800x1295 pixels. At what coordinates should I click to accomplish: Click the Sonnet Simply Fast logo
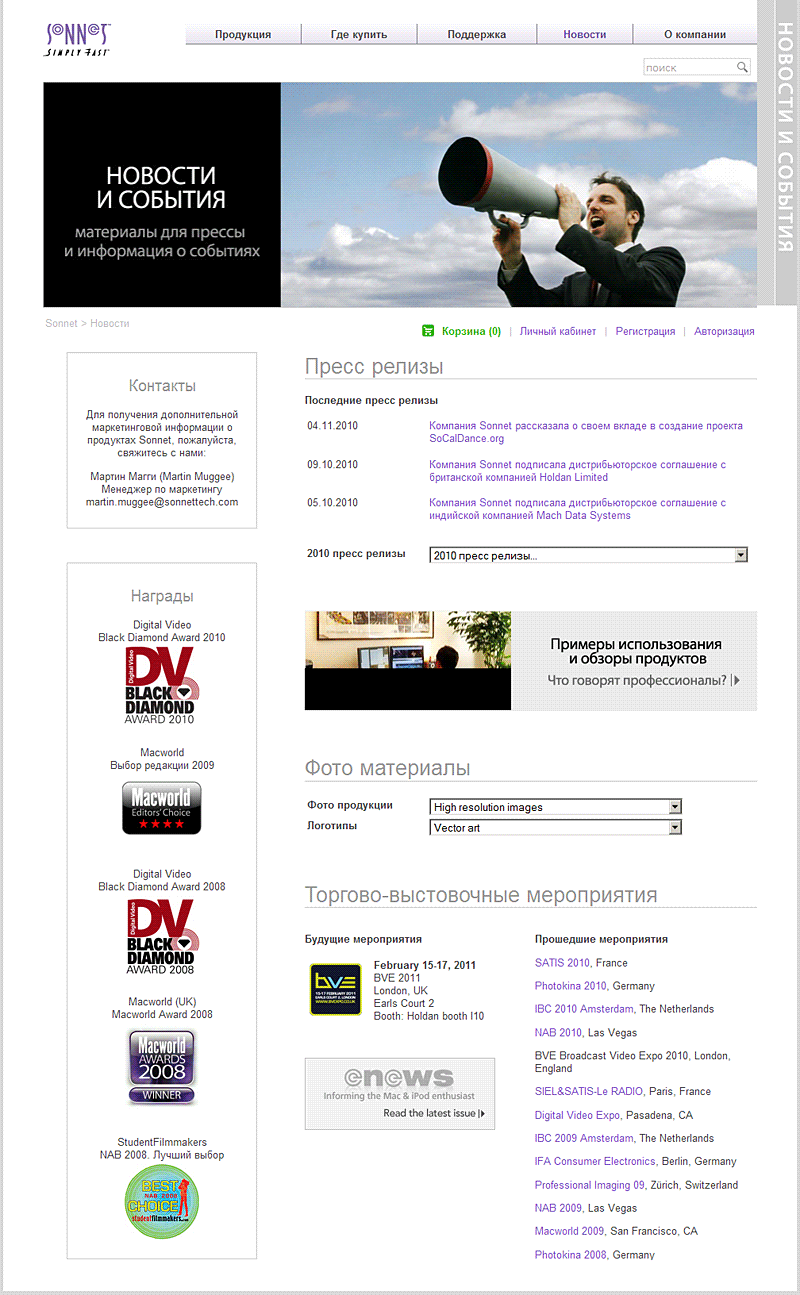(77, 39)
